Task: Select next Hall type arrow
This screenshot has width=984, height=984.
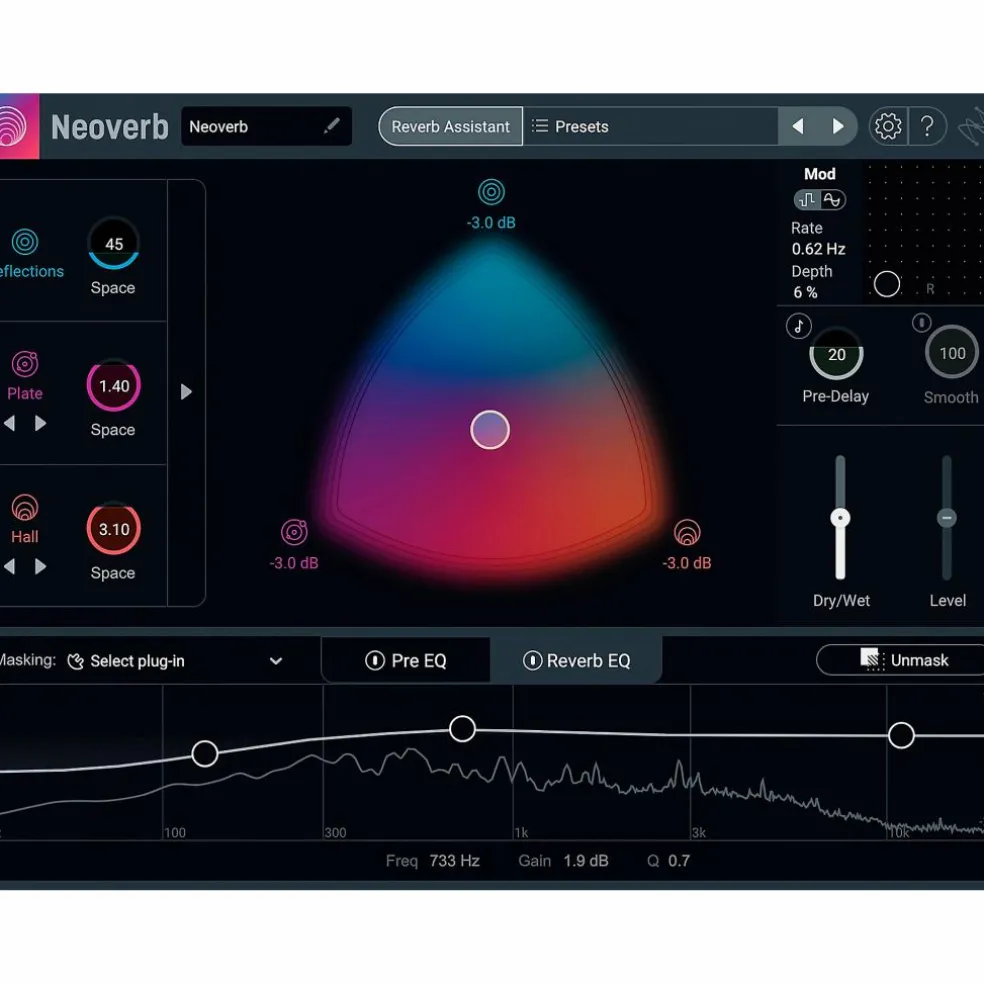Action: pyautogui.click(x=40, y=567)
